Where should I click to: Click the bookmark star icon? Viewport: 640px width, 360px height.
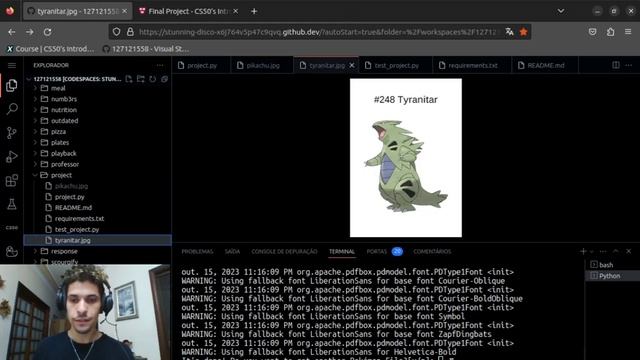tap(523, 32)
